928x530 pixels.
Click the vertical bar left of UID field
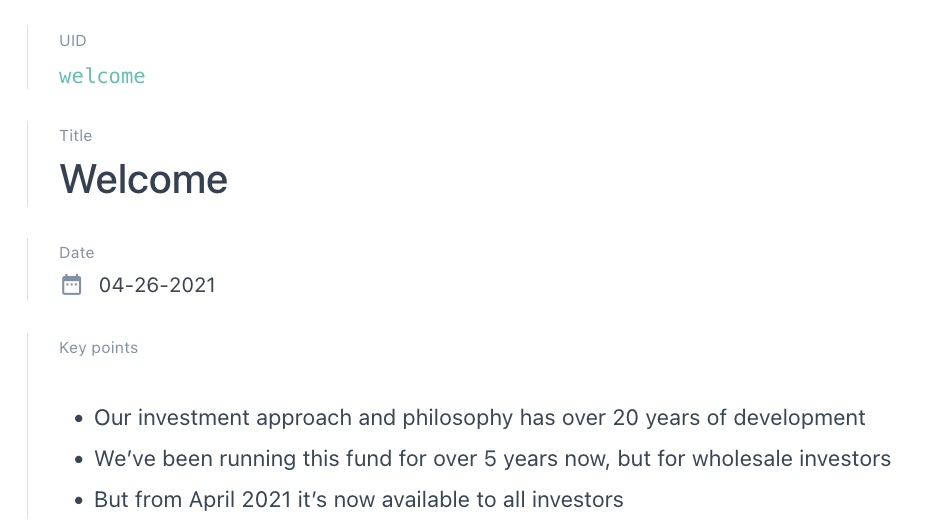(28, 57)
